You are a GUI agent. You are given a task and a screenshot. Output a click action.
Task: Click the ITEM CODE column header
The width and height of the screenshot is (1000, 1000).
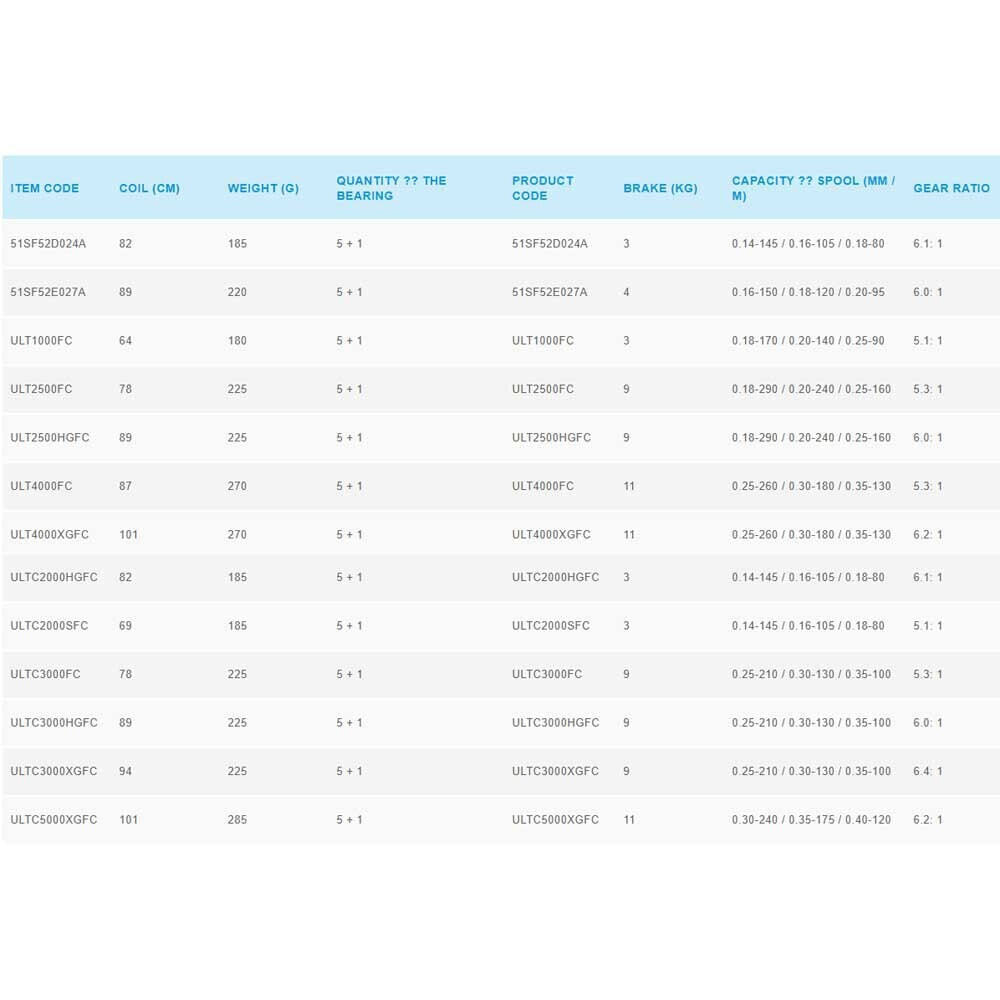(x=45, y=188)
